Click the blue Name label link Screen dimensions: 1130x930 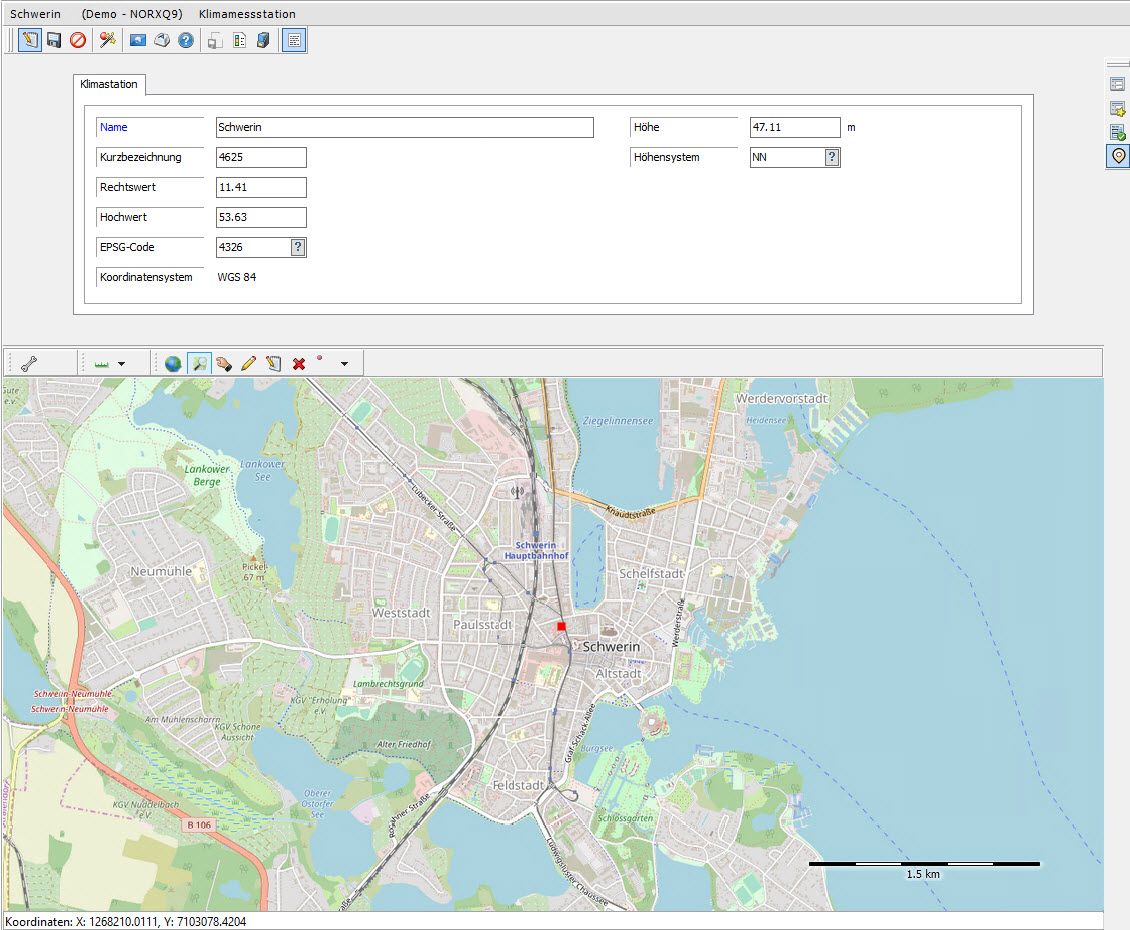point(114,128)
